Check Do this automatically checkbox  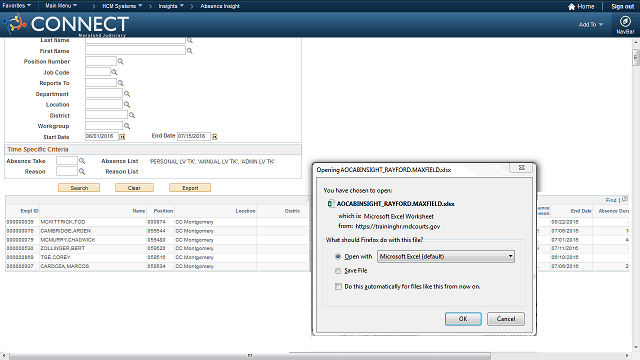click(x=338, y=287)
